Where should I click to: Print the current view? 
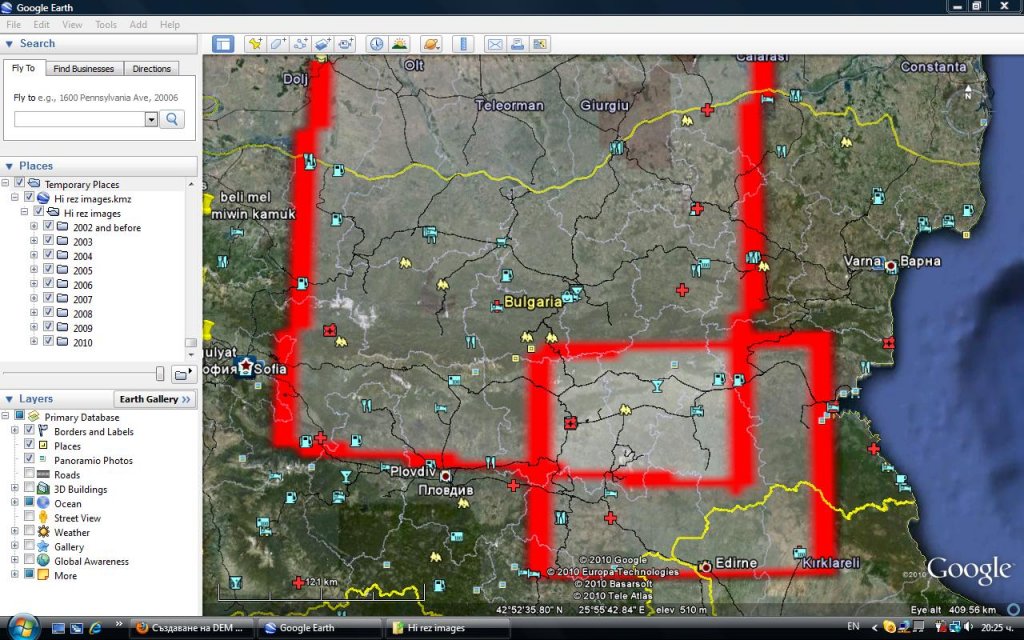tap(517, 44)
